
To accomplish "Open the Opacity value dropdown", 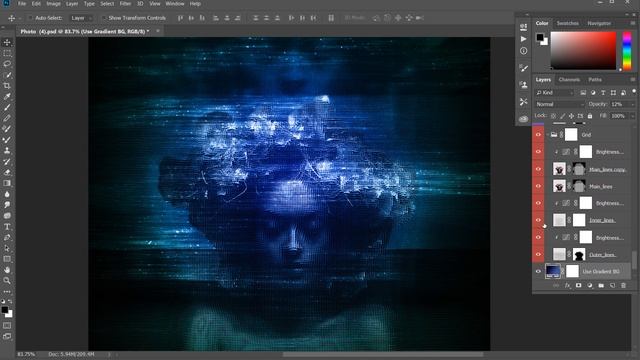I will click(x=633, y=104).
